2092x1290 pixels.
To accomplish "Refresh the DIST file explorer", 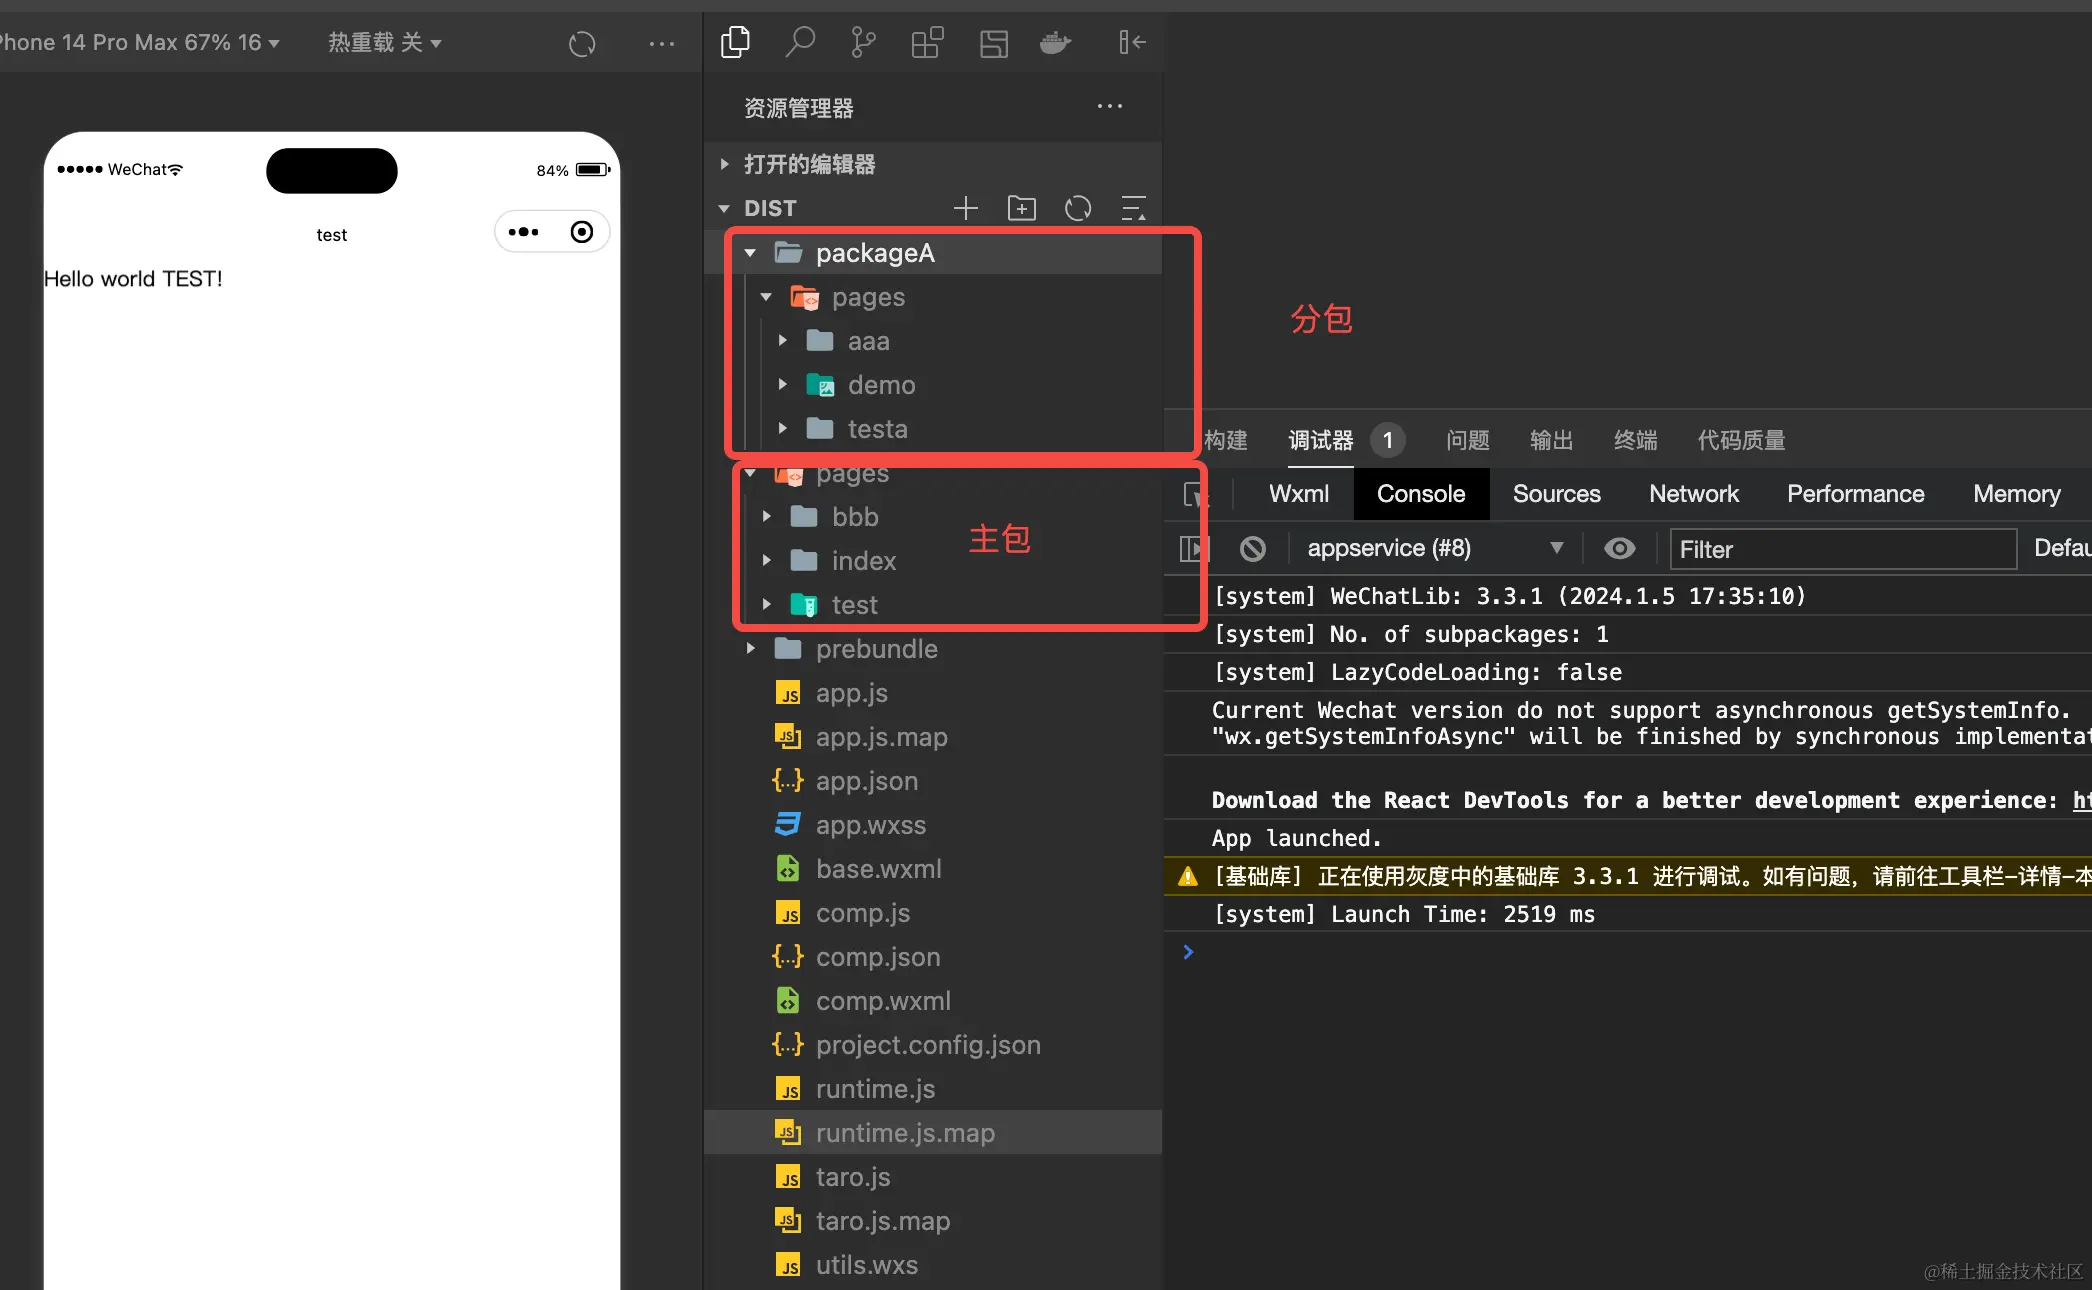I will pyautogui.click(x=1078, y=208).
